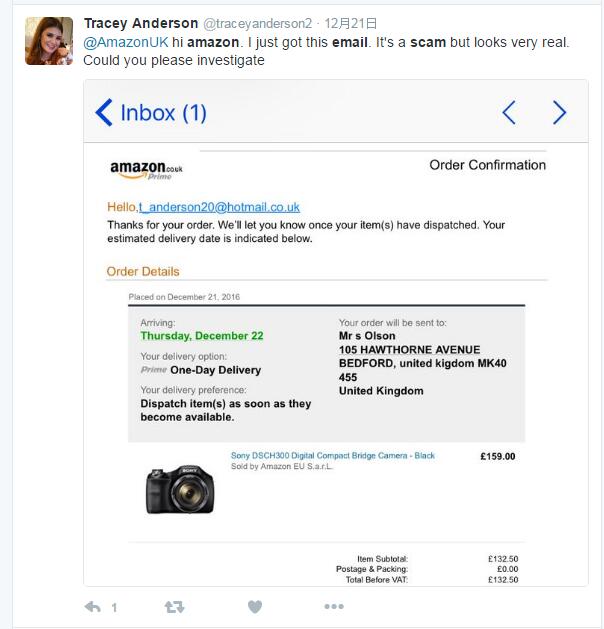The width and height of the screenshot is (604, 629).
Task: Click the Amazon.co.uk Prime logo
Action: tap(146, 170)
